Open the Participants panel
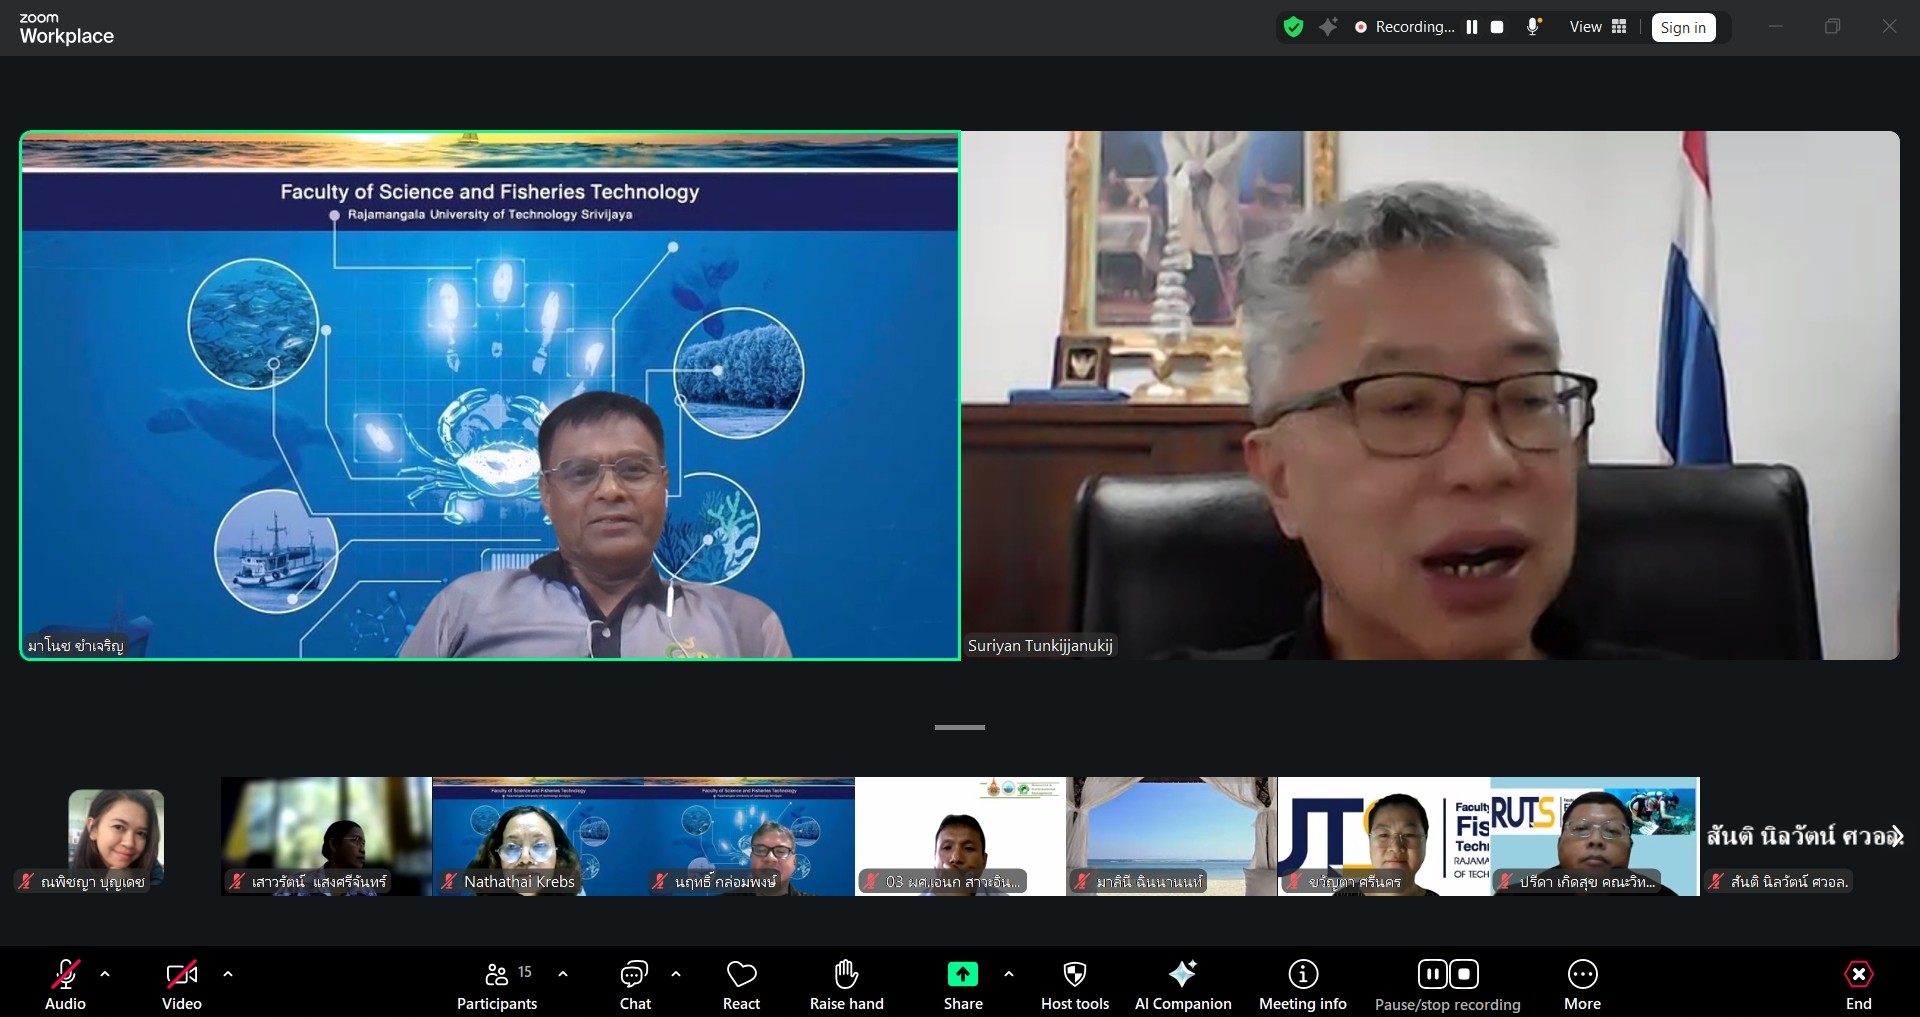Image resolution: width=1920 pixels, height=1017 pixels. coord(497,985)
